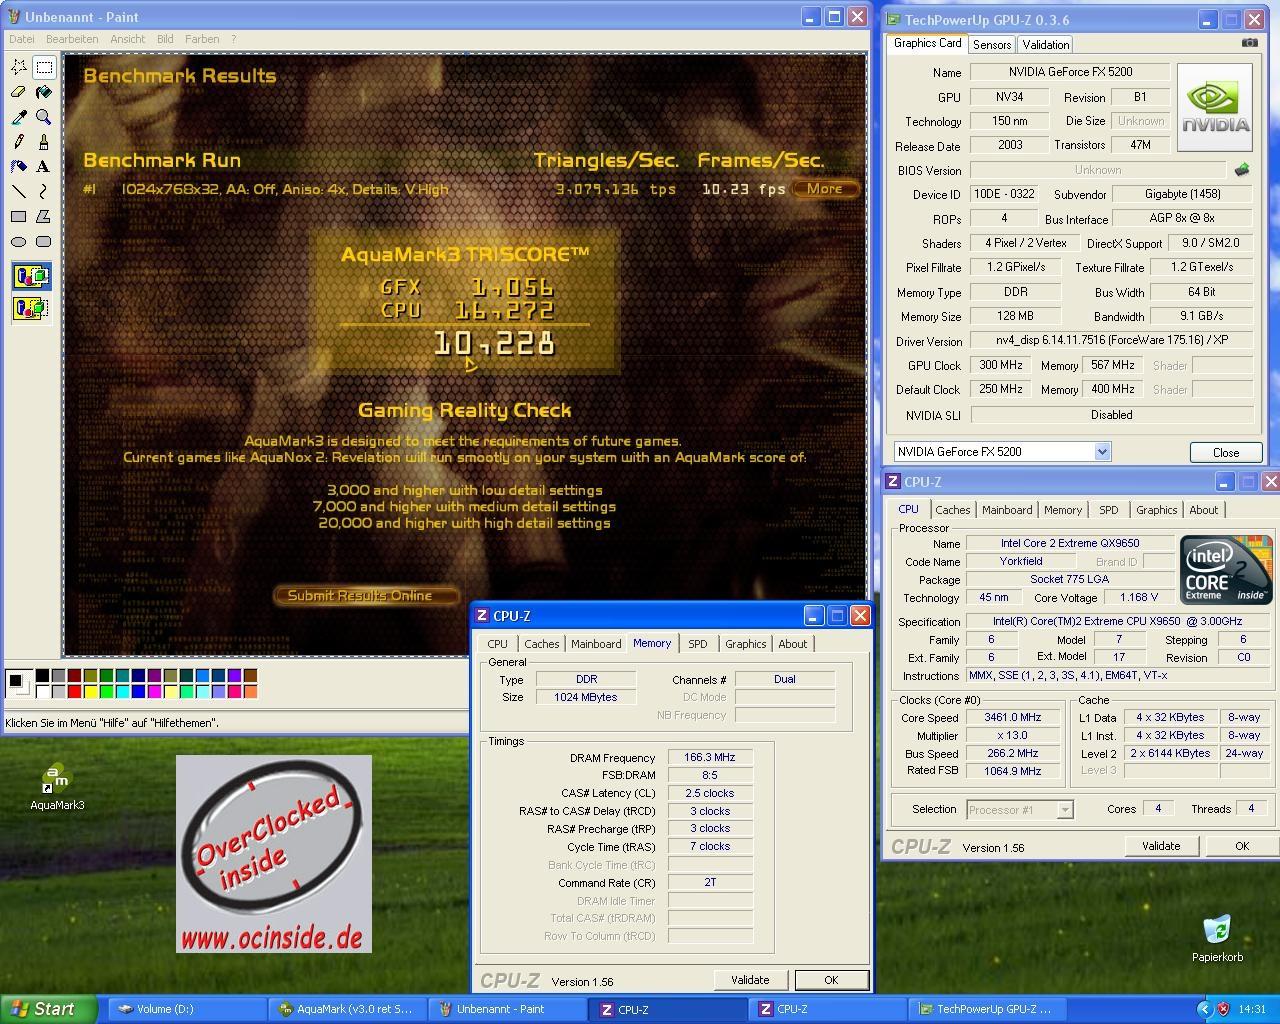Select the Rectangle shape tool

coord(19,217)
